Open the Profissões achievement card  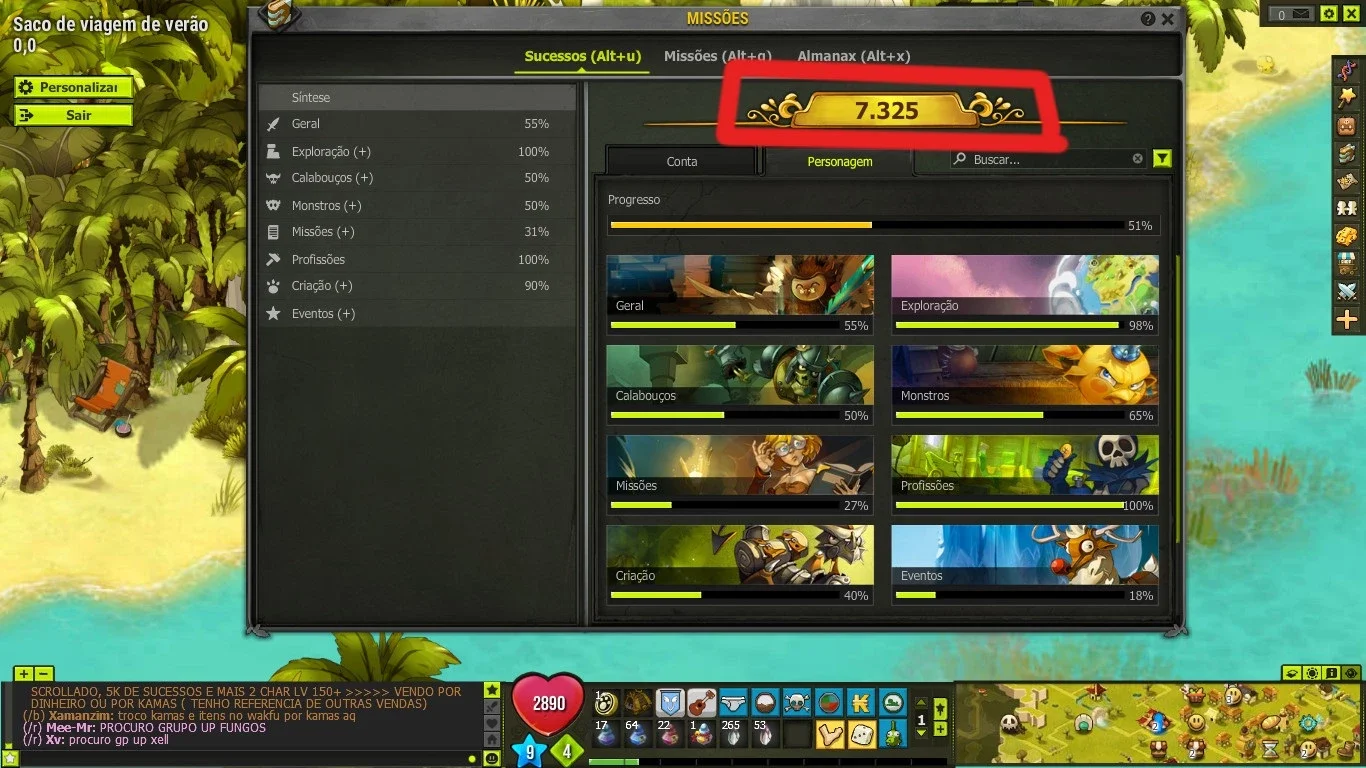click(x=1025, y=475)
